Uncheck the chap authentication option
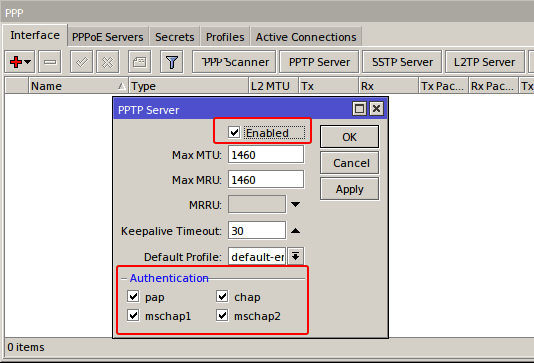The height and width of the screenshot is (363, 534). click(x=222, y=297)
